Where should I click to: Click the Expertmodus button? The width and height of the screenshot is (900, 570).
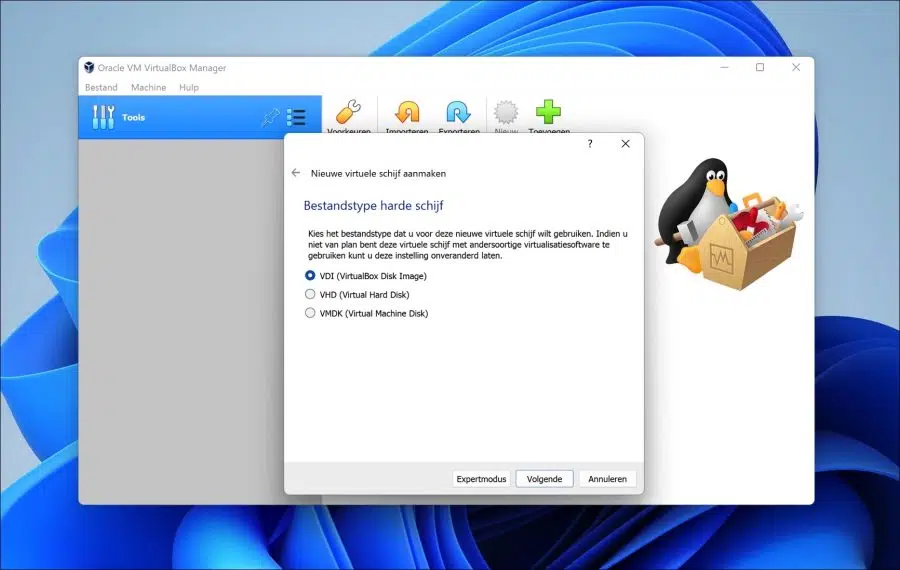click(481, 479)
